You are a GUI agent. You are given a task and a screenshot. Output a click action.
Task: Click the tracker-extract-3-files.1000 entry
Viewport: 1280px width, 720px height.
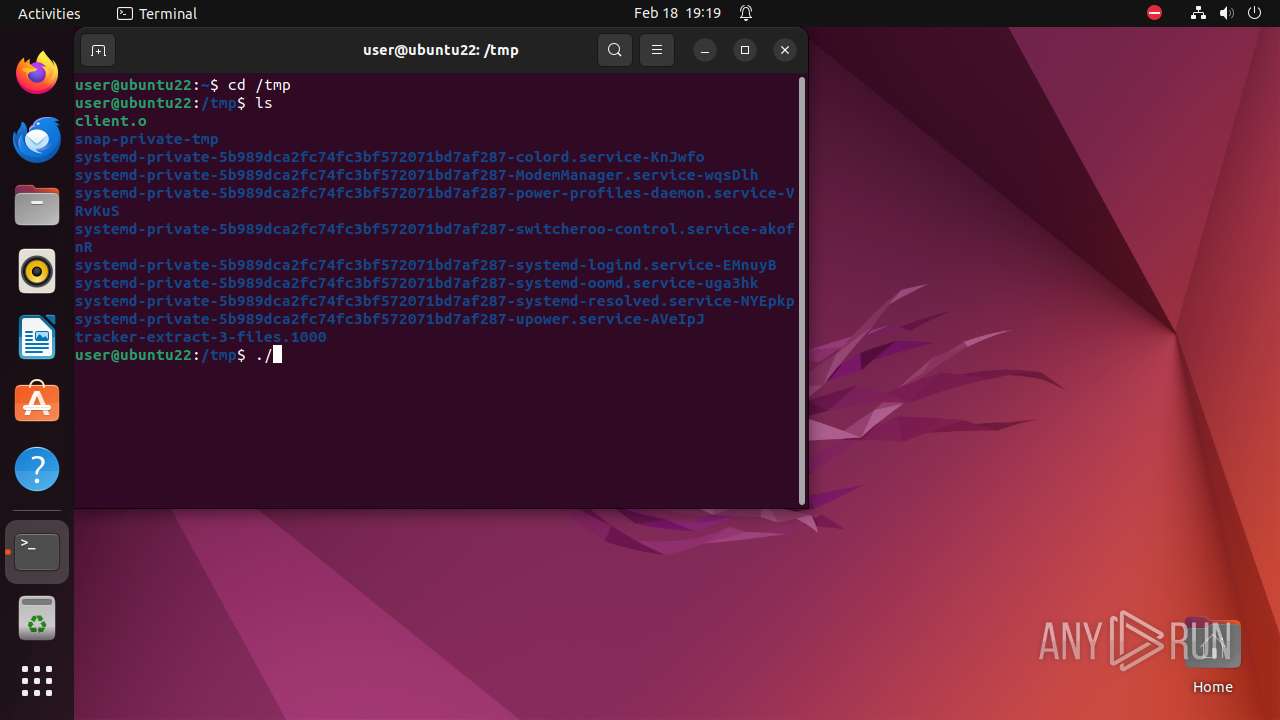pos(201,337)
